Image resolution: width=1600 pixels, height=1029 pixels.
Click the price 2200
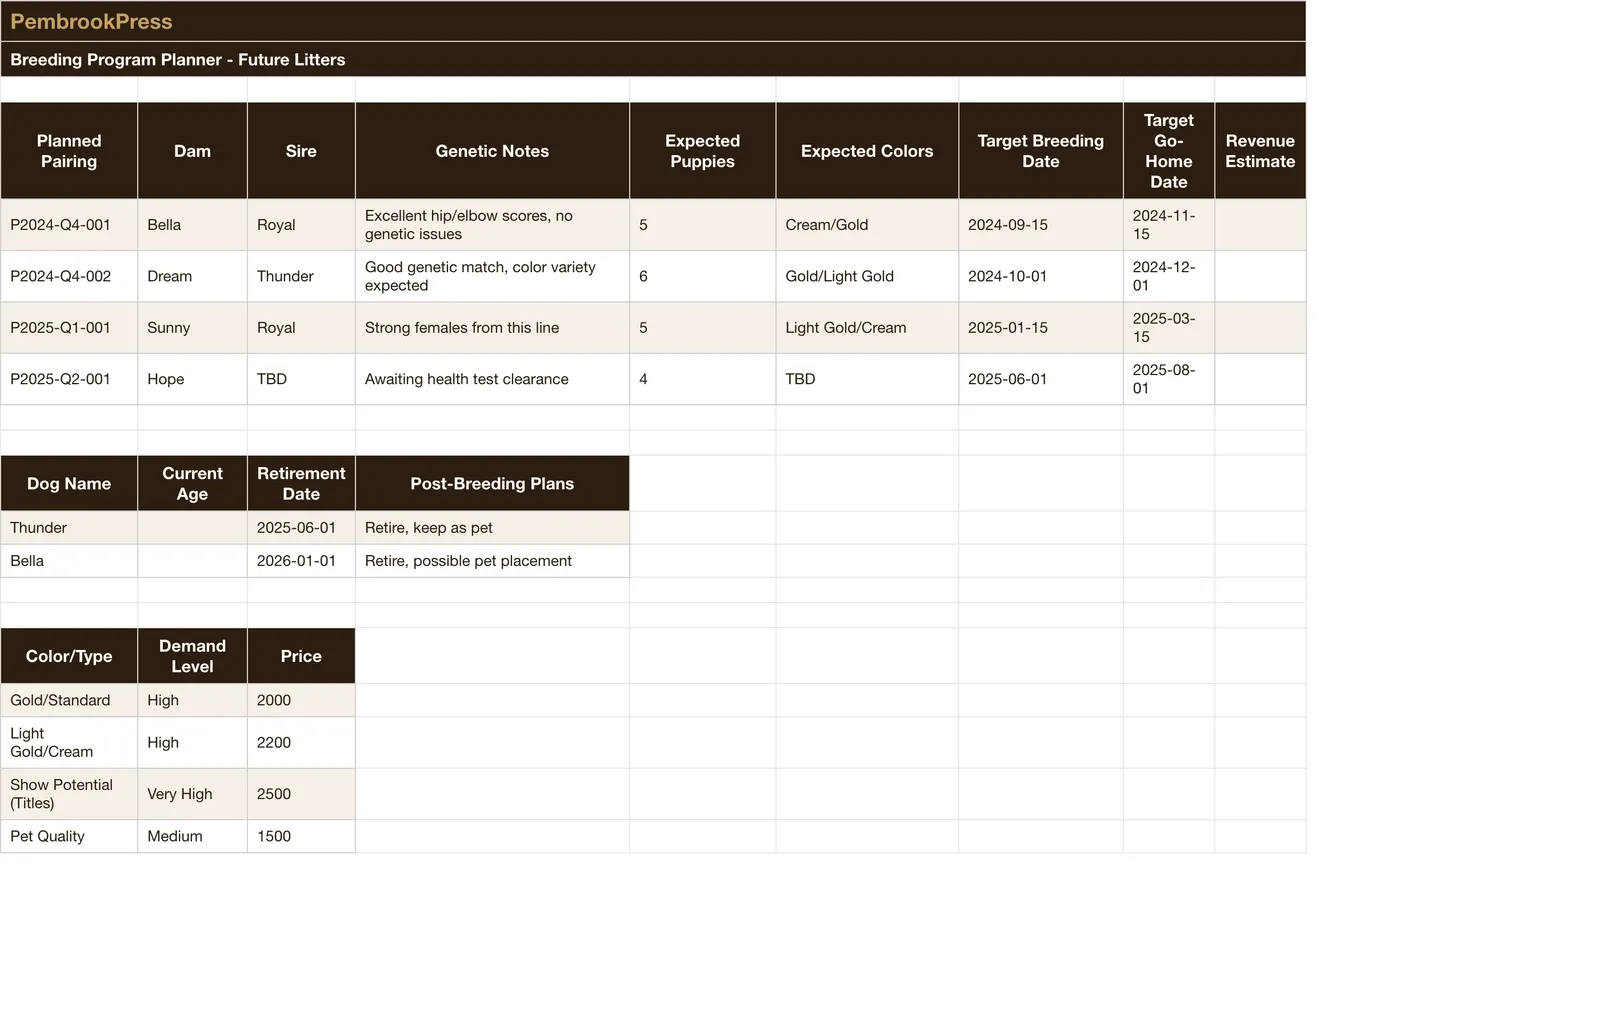[x=301, y=743]
